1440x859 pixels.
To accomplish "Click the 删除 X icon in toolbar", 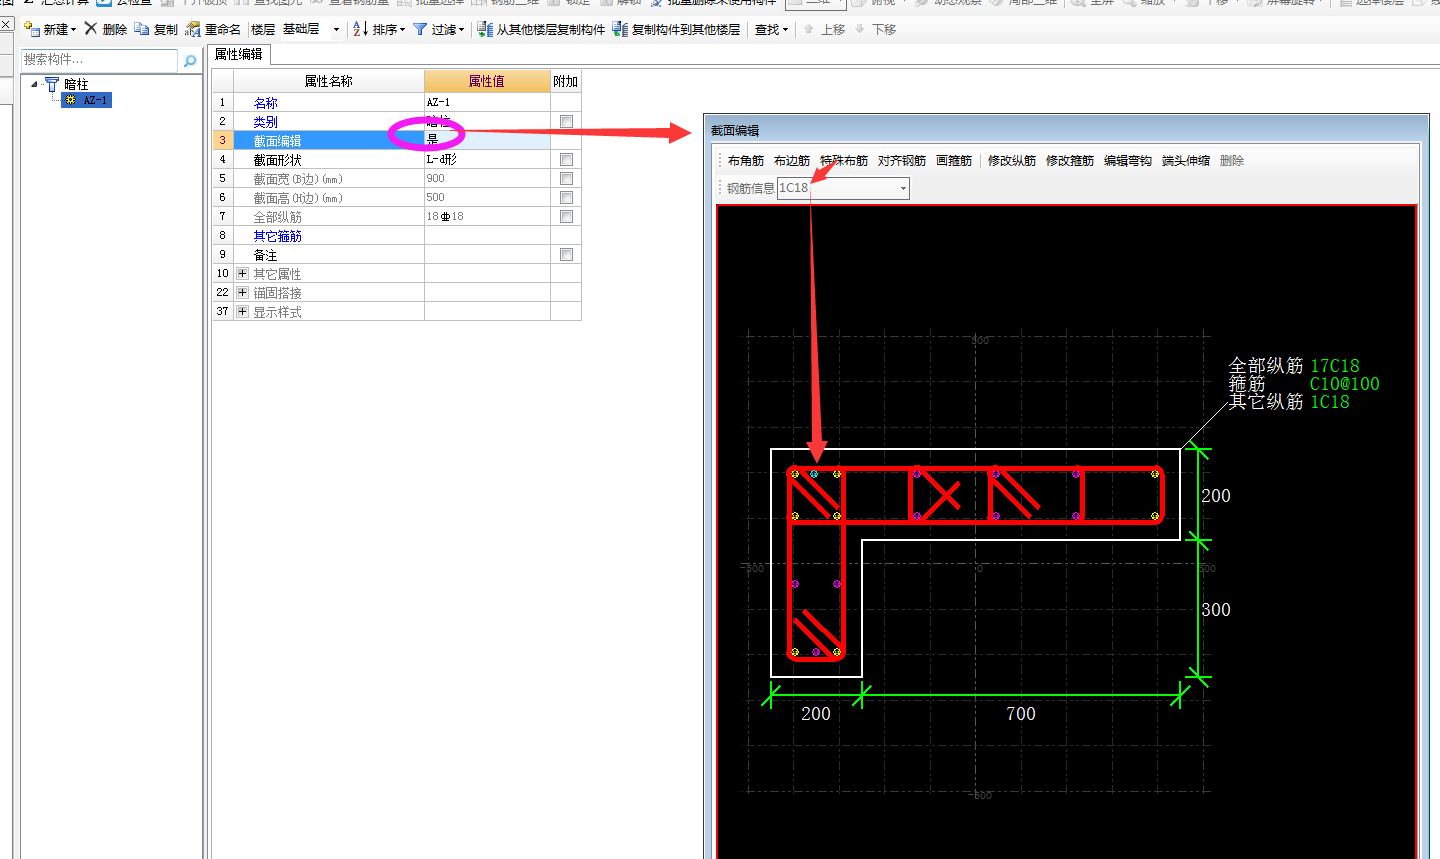I will click(x=91, y=29).
